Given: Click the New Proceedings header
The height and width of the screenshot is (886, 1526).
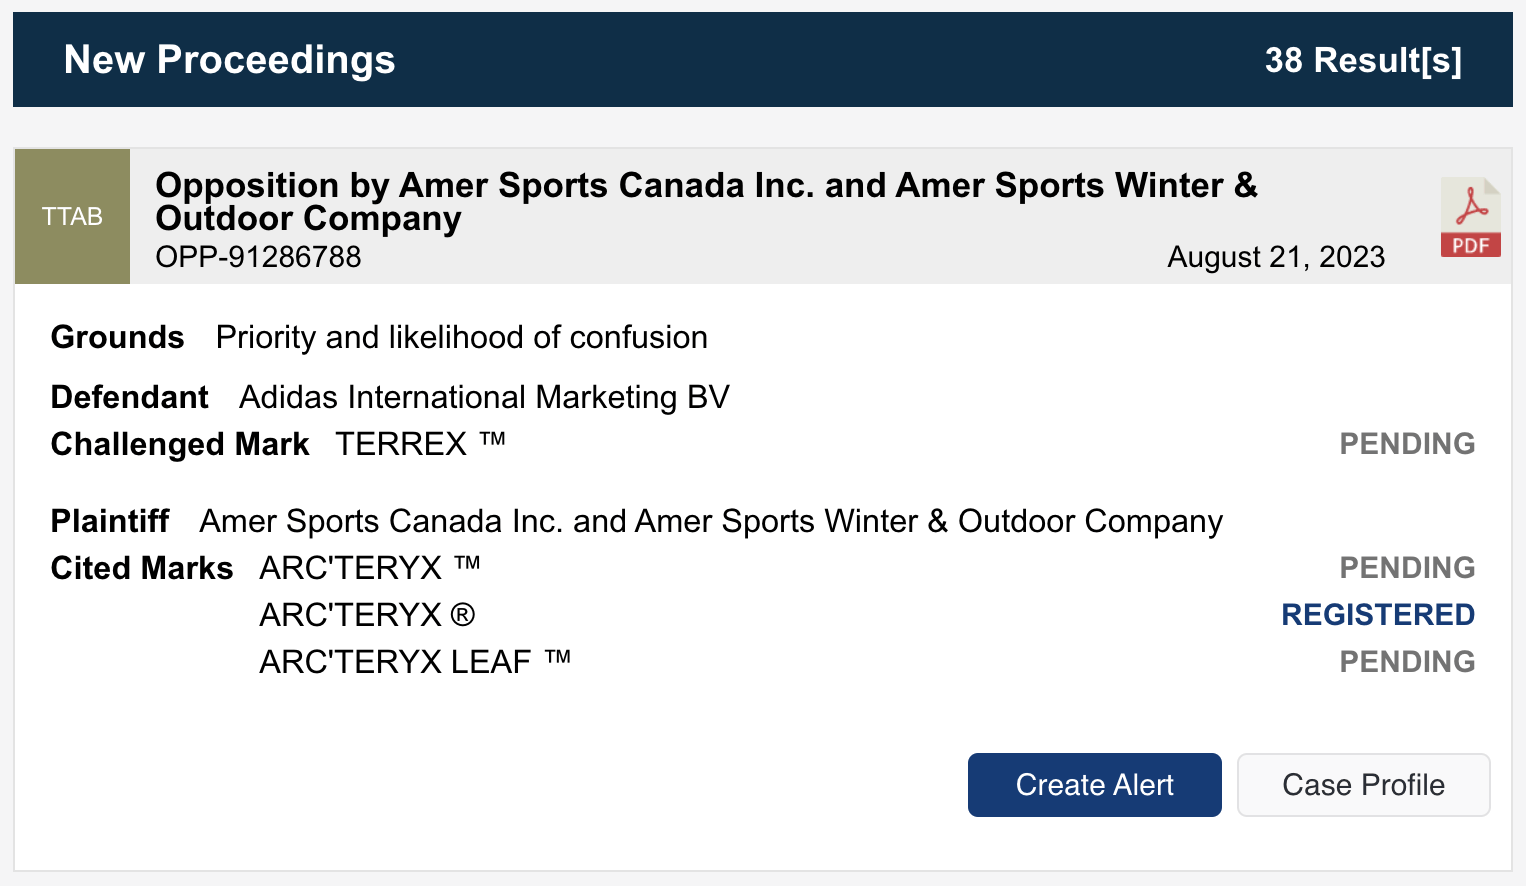Looking at the screenshot, I should (229, 60).
